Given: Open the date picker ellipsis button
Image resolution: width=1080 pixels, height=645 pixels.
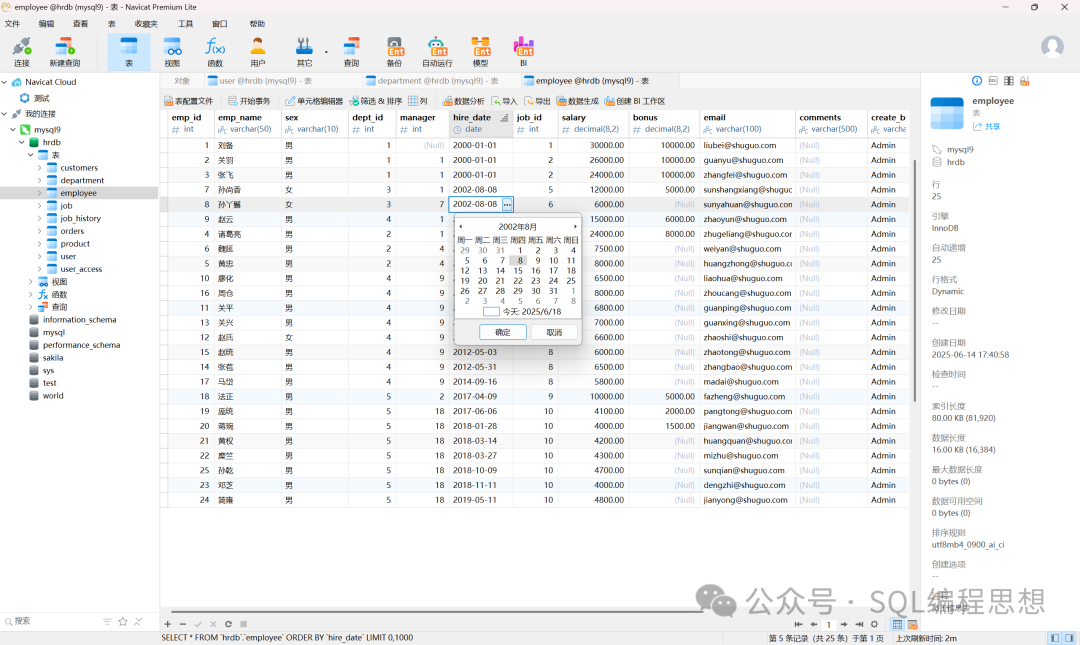Looking at the screenshot, I should tap(507, 204).
